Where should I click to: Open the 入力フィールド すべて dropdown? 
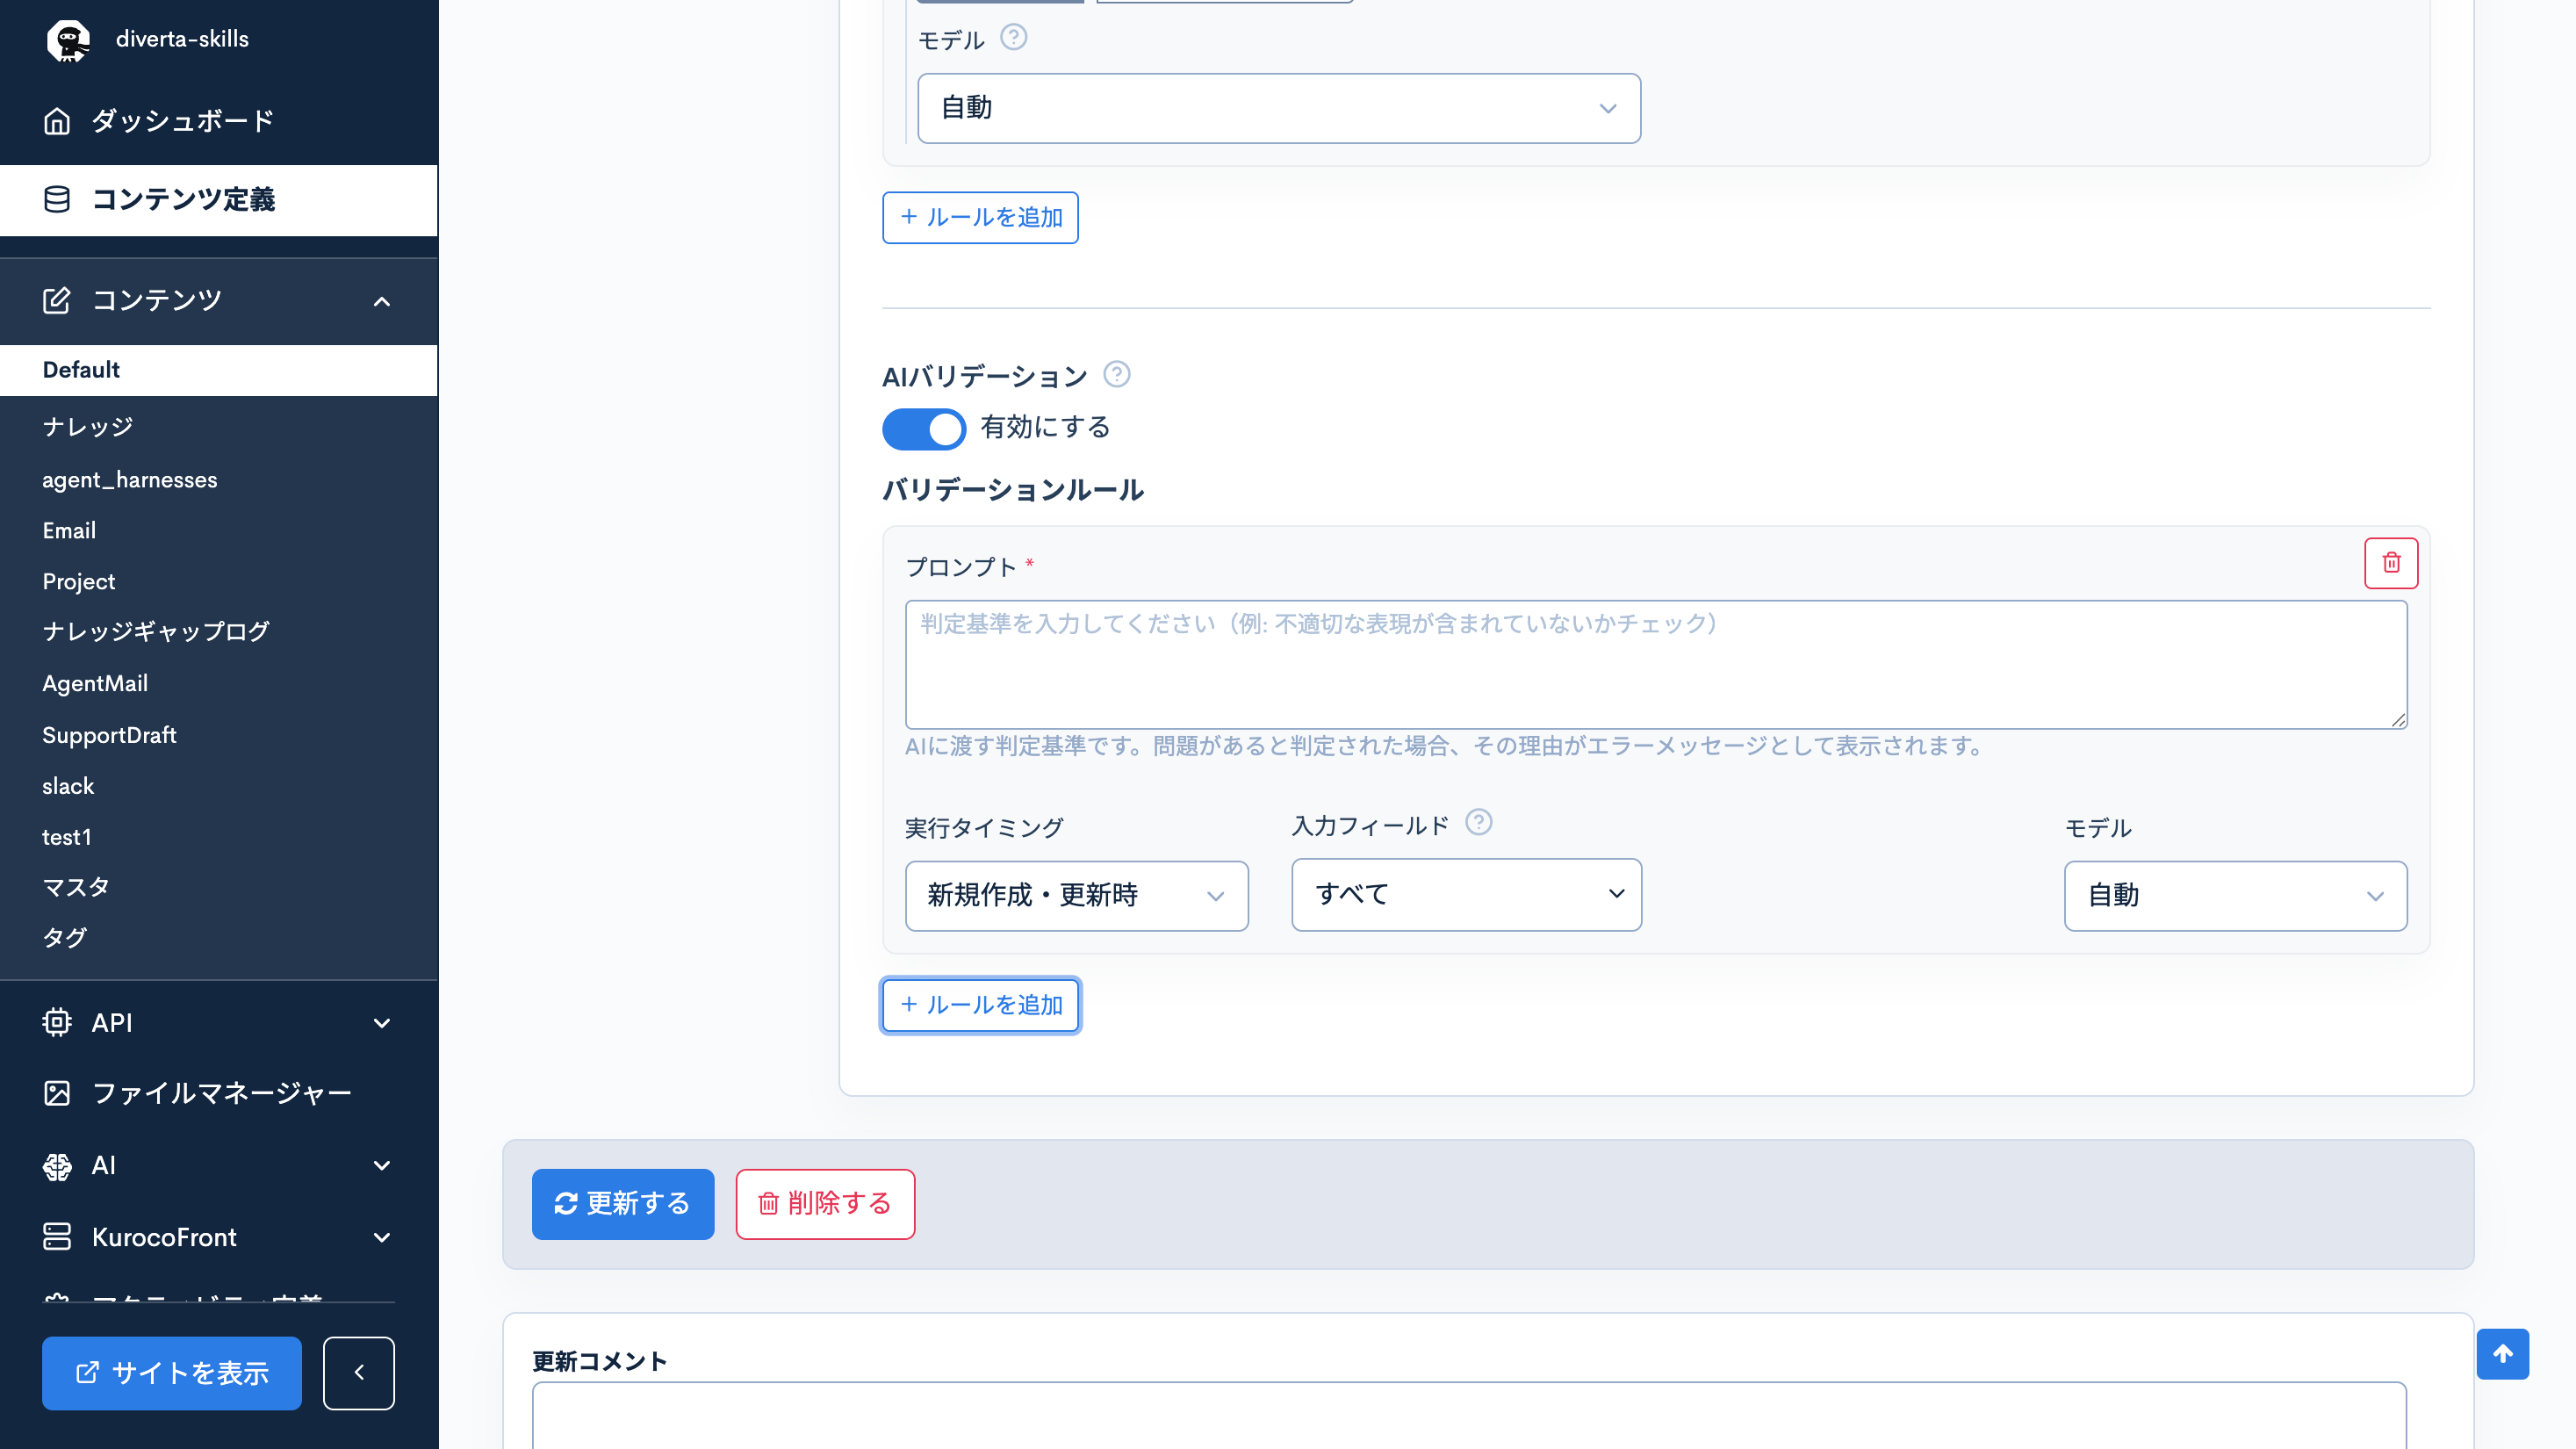[x=1466, y=894]
